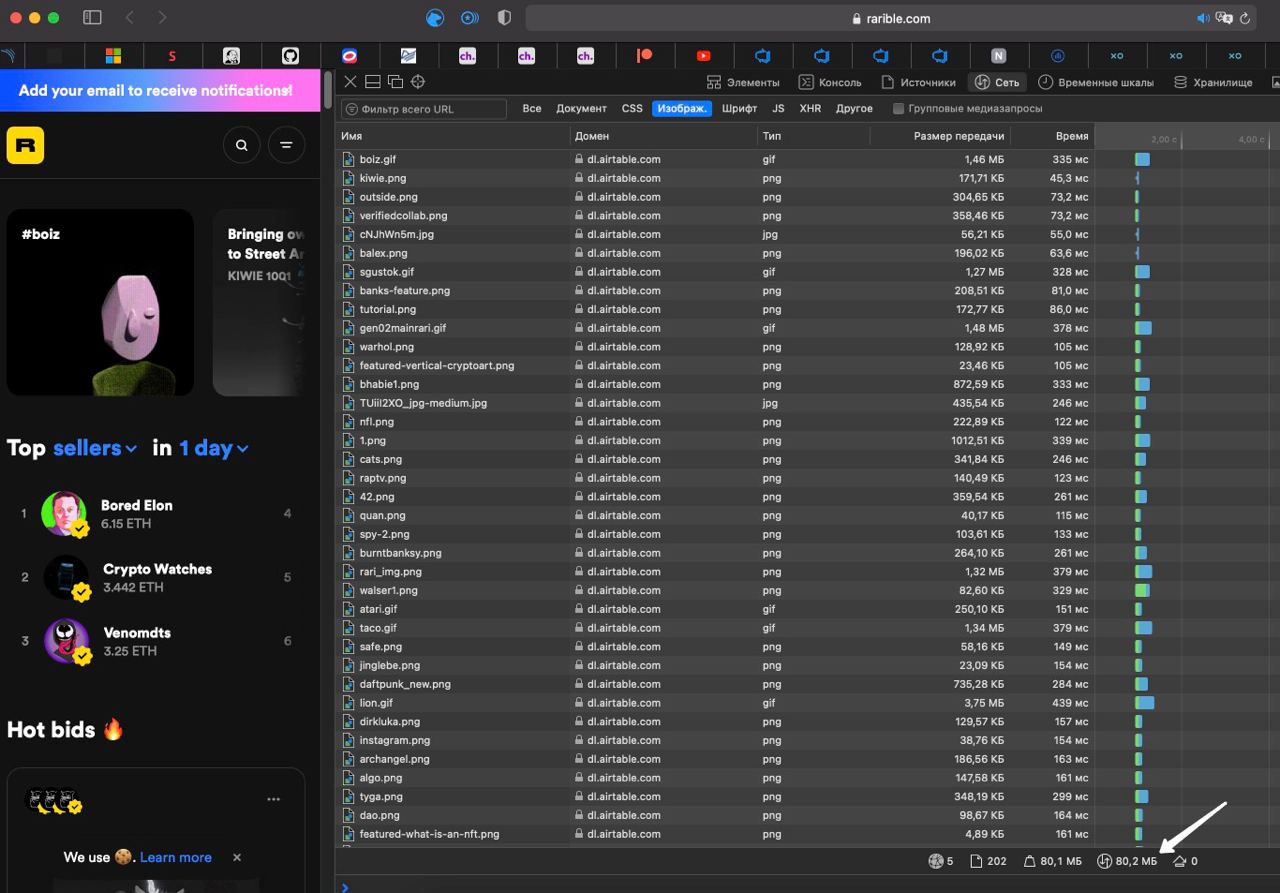The width and height of the screenshot is (1280, 893).
Task: Click the file icon next to taco.gif
Action: pos(349,628)
